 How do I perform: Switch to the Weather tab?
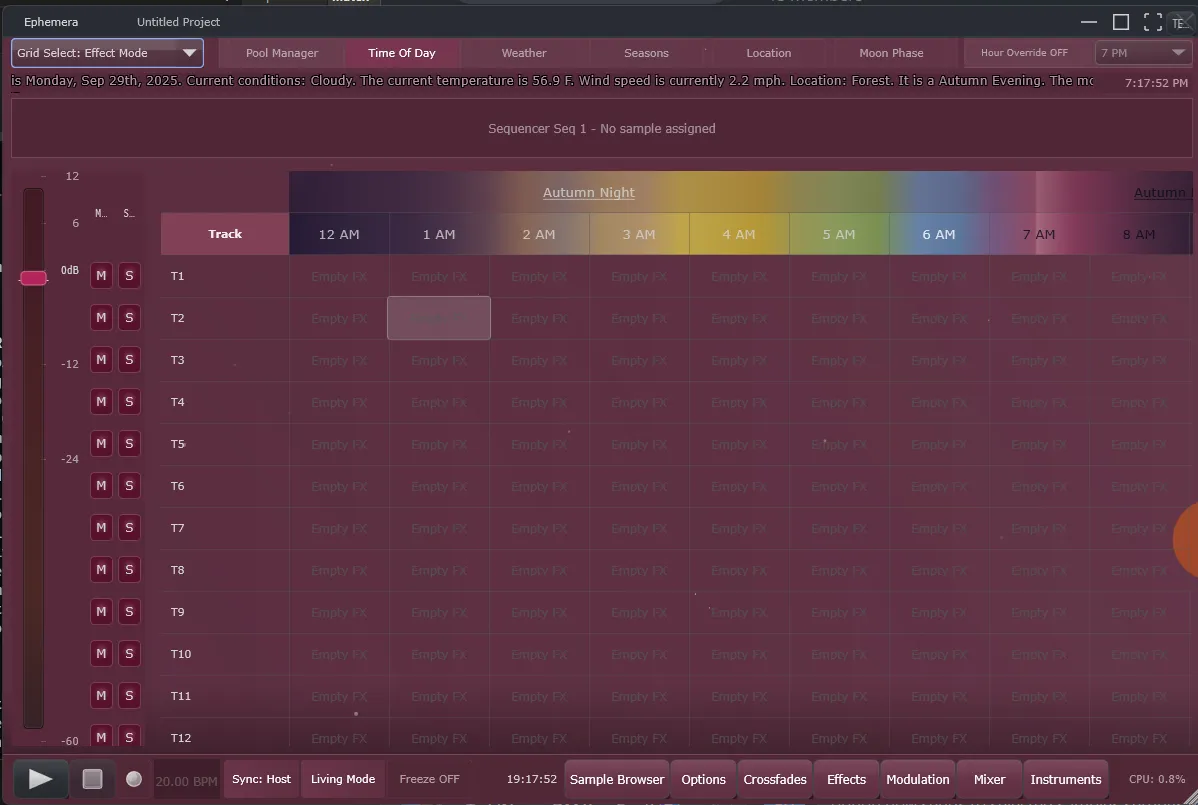[x=524, y=53]
